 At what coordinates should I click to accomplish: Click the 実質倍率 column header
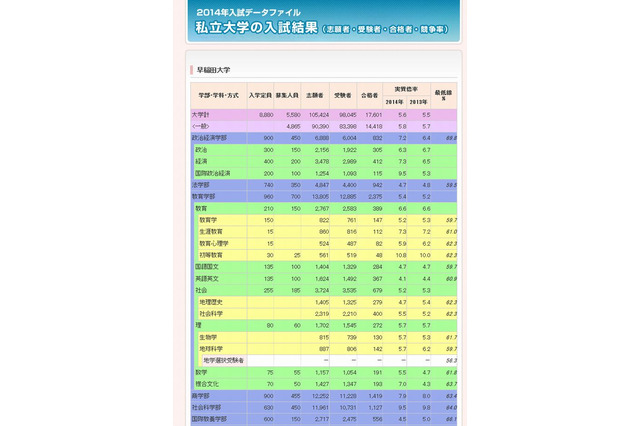406,89
